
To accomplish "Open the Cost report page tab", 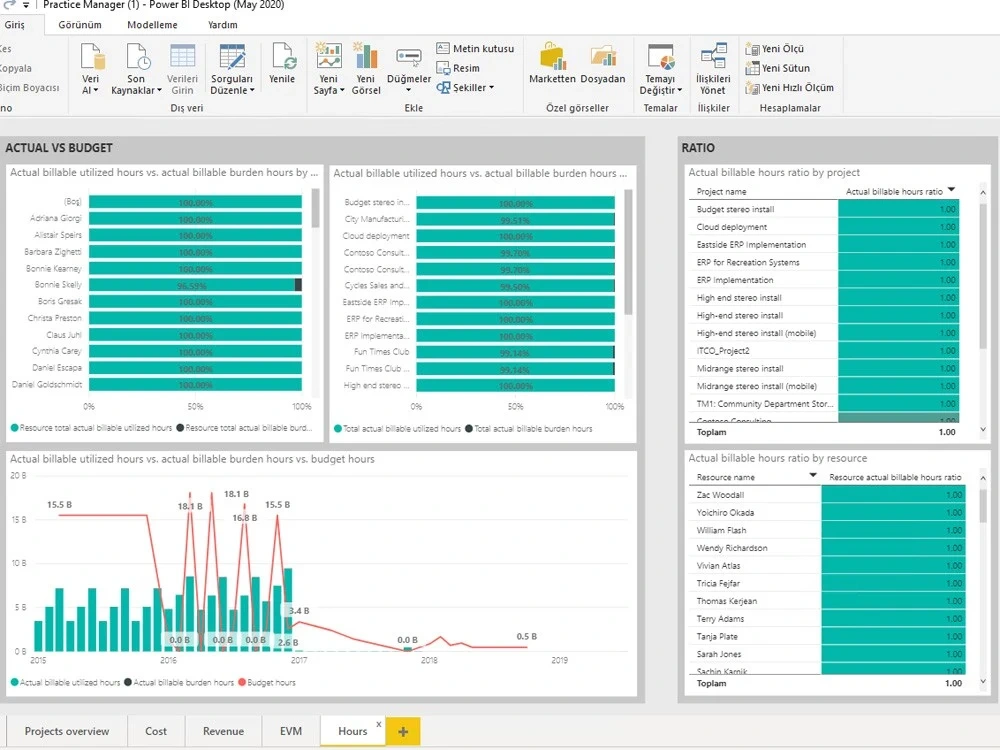I will 155,731.
